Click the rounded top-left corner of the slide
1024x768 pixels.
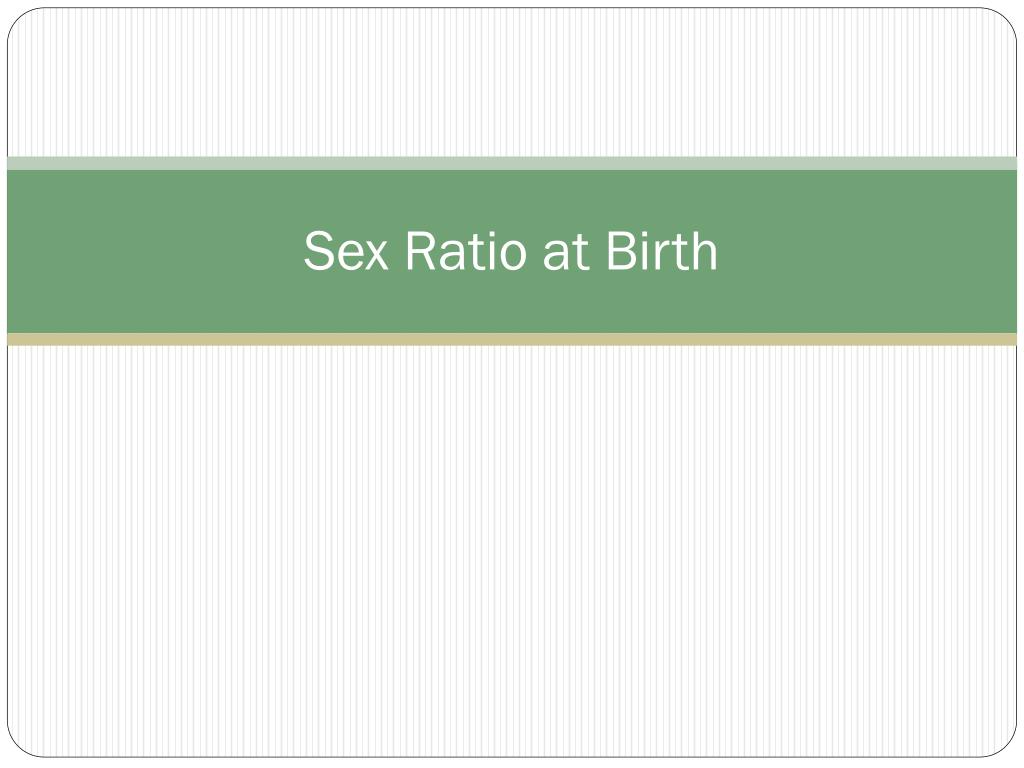pos(20,20)
